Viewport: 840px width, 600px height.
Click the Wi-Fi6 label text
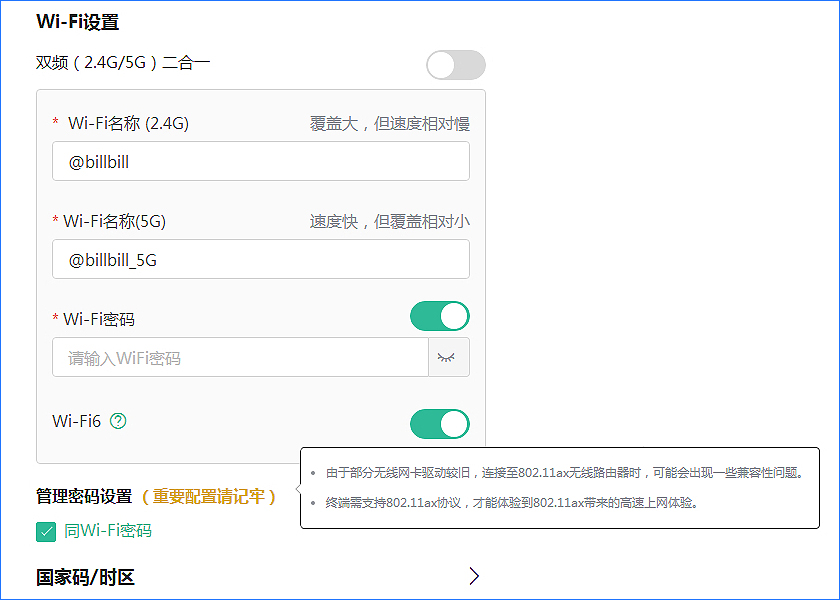point(75,421)
